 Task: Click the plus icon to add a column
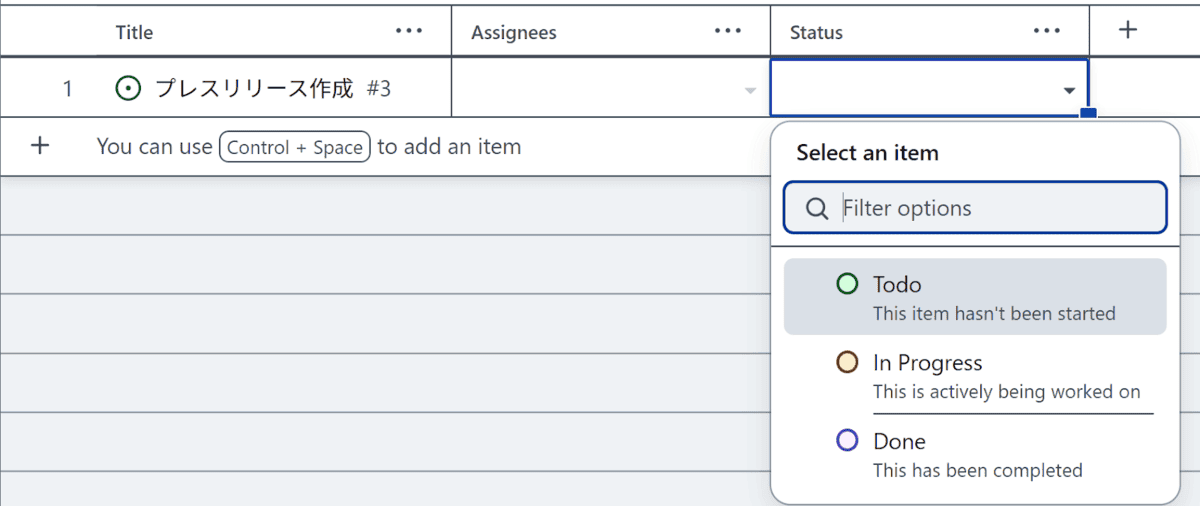(x=1128, y=31)
